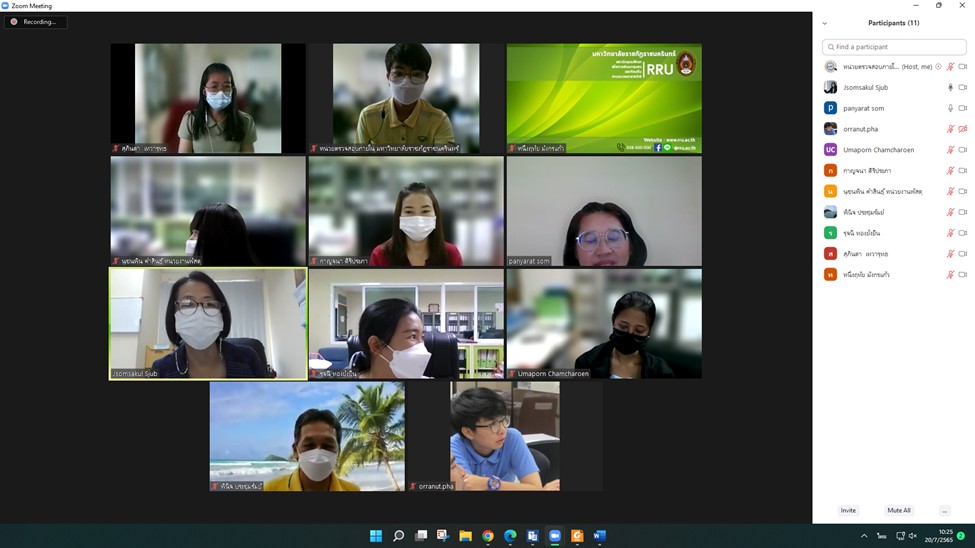Viewport: 975px width, 548px height.
Task: Toggle Umaporn Chamcharoen's muted microphone icon
Action: (x=950, y=150)
